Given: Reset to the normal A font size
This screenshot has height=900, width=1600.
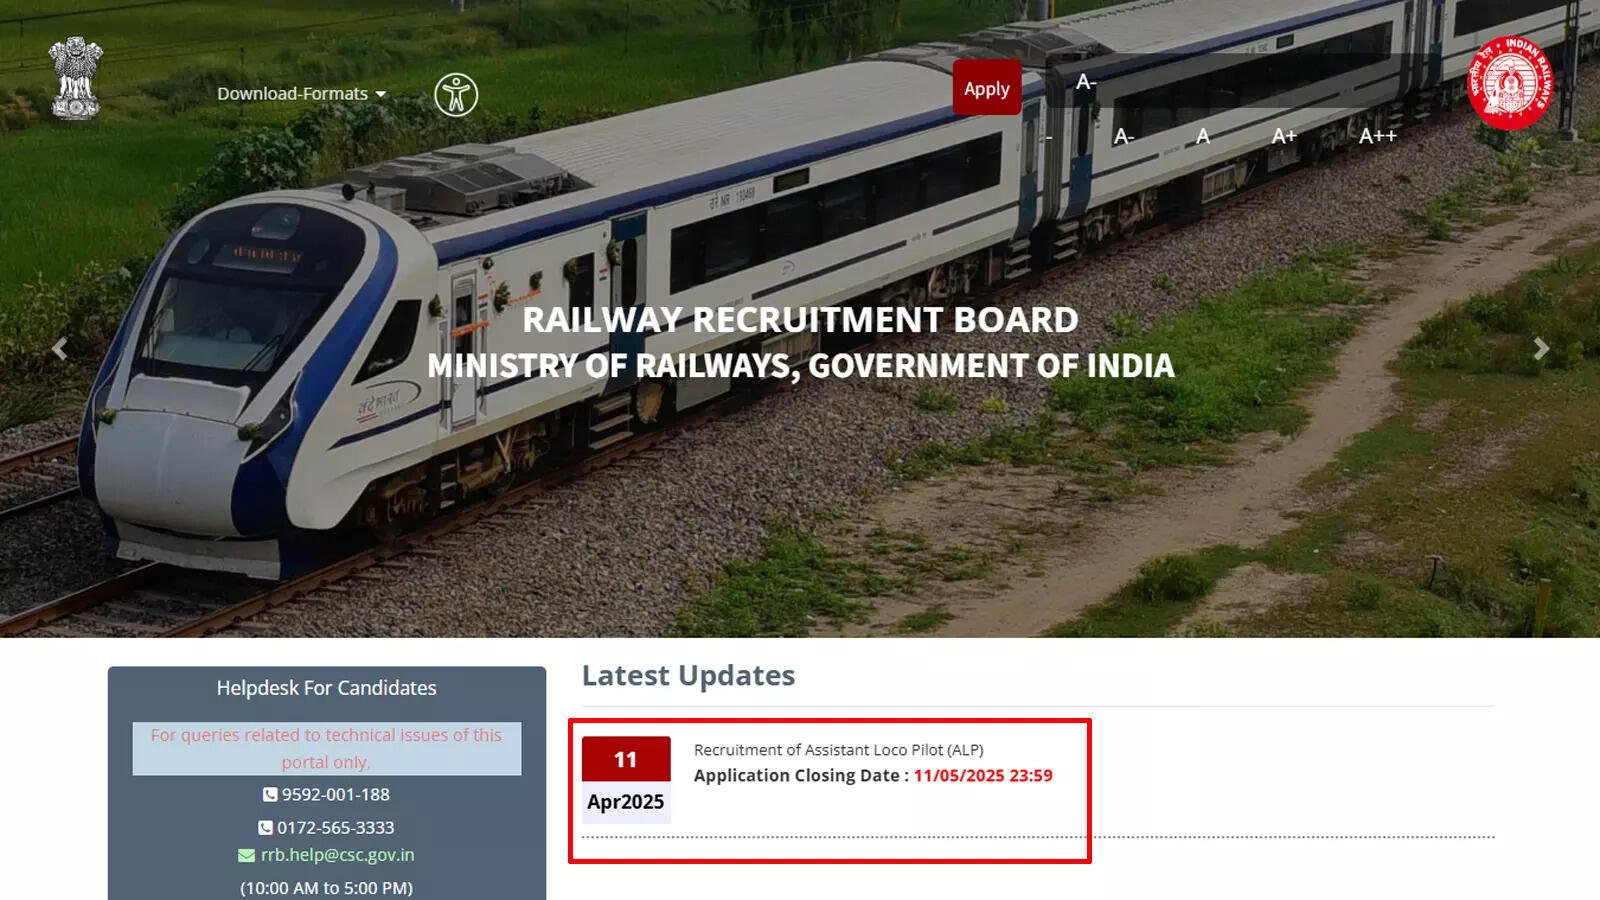Looking at the screenshot, I should click(1203, 136).
